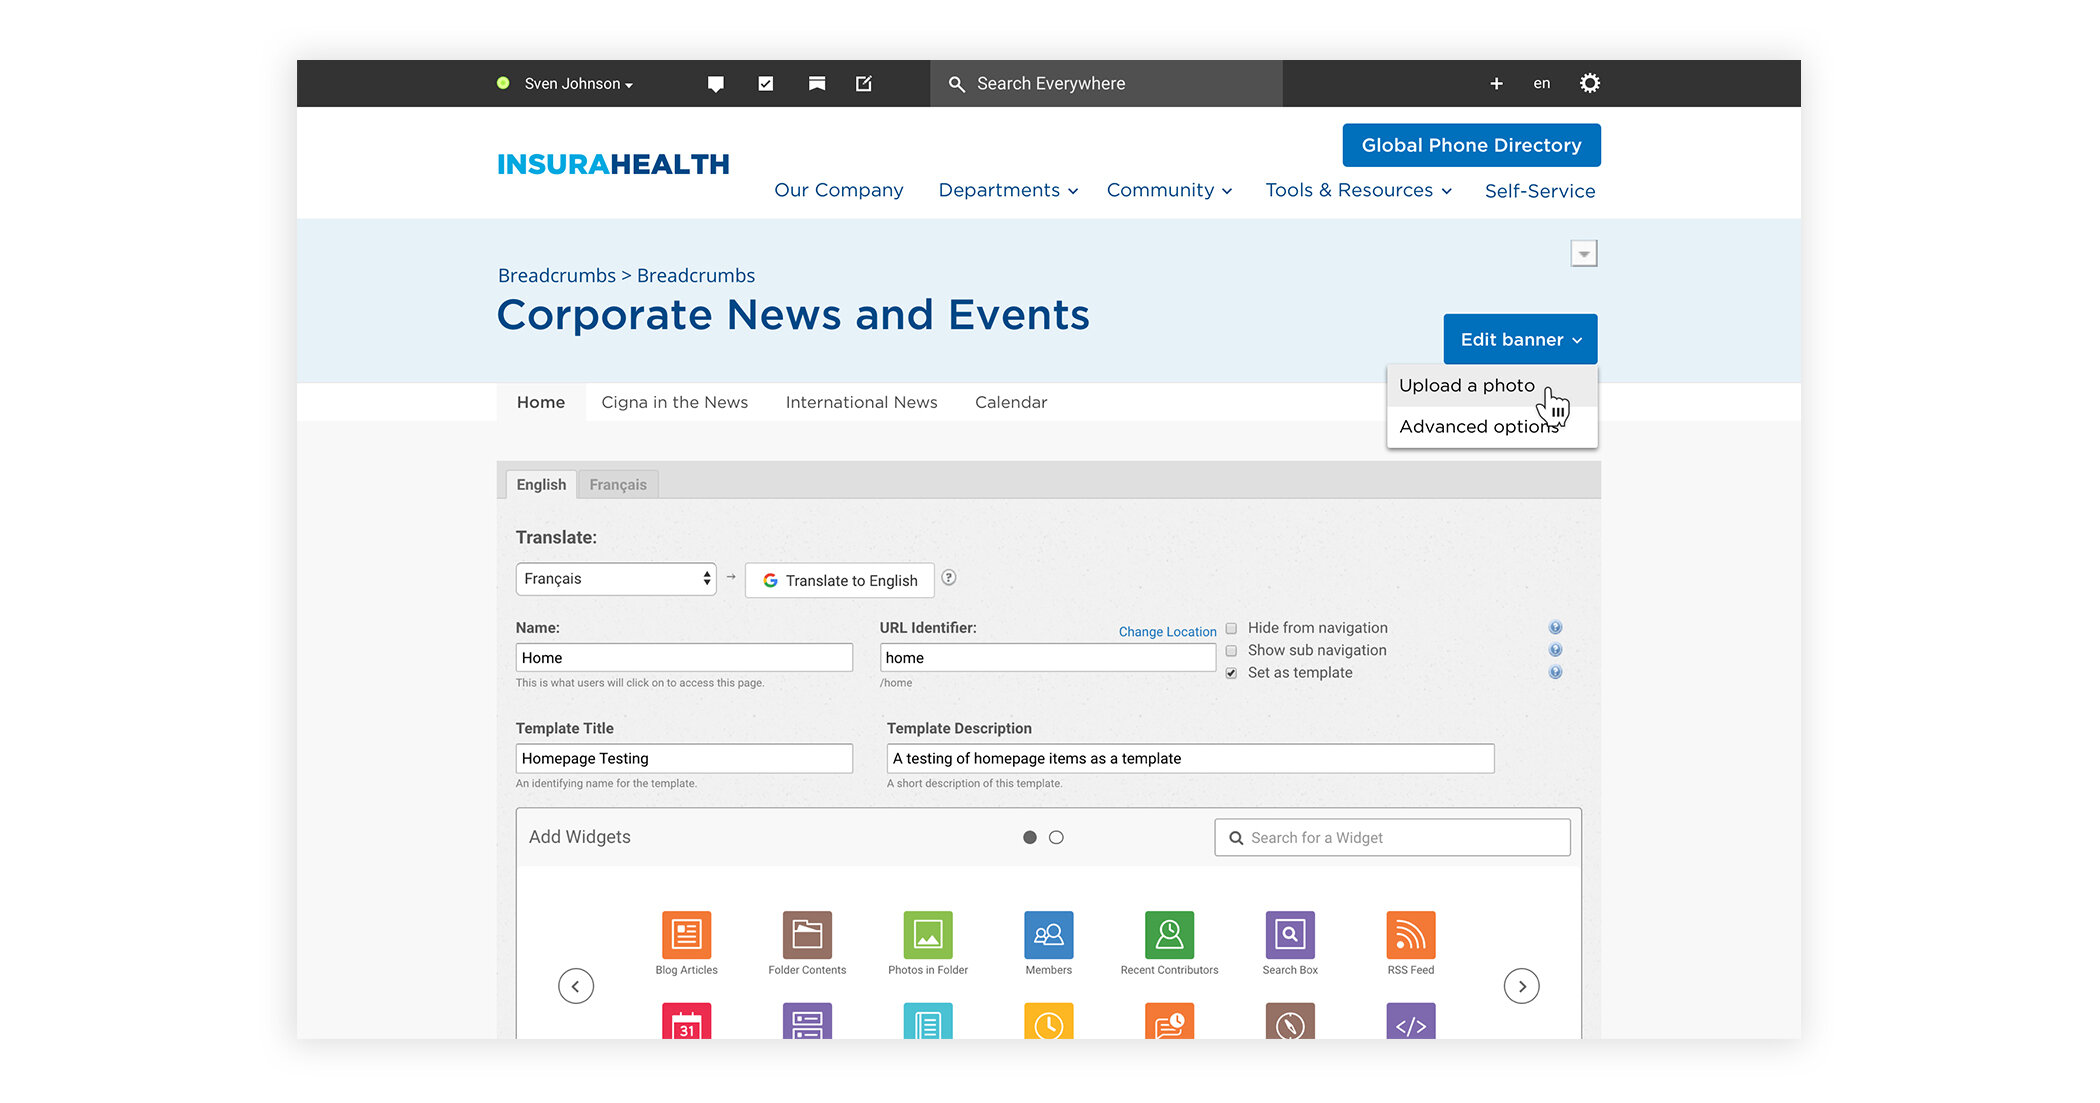
Task: Select the first widget page dot
Action: click(1030, 837)
